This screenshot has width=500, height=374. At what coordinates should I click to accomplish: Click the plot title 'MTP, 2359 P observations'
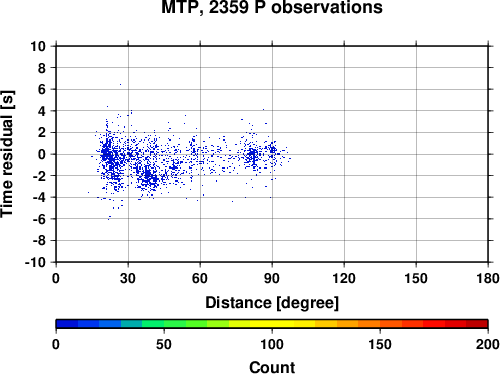pos(272,7)
